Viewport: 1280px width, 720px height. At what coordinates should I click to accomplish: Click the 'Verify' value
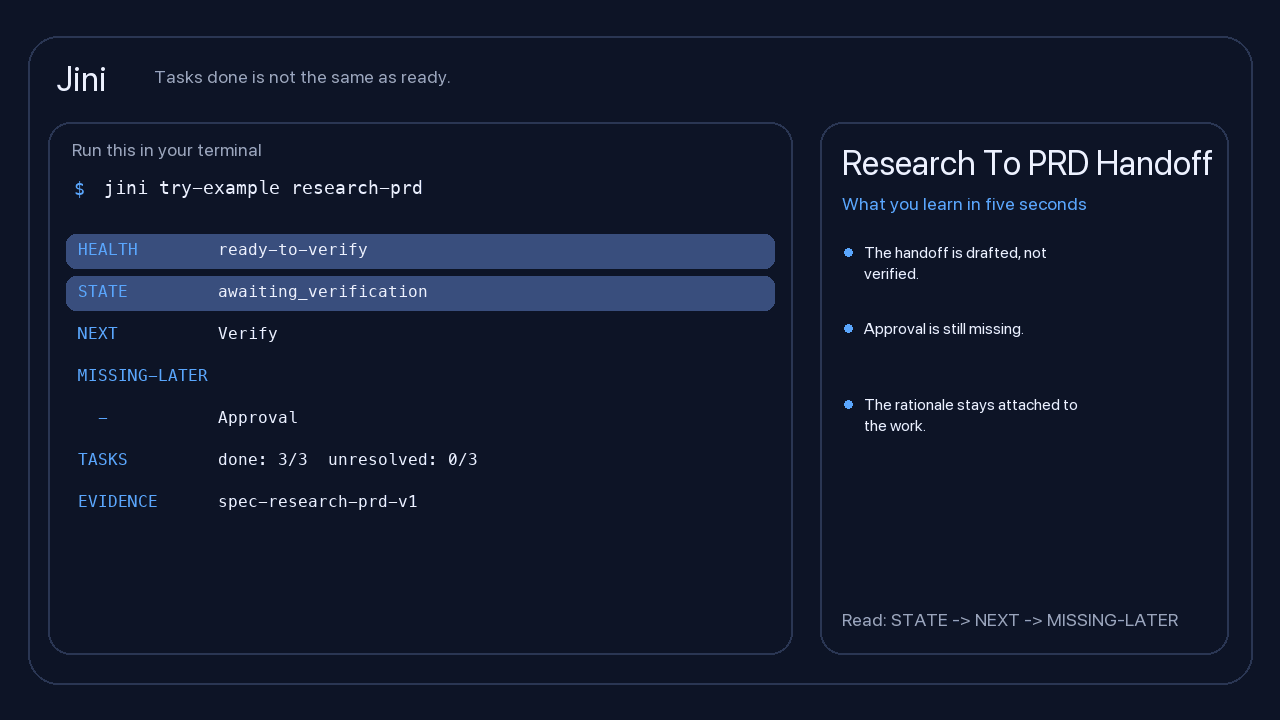(x=248, y=334)
